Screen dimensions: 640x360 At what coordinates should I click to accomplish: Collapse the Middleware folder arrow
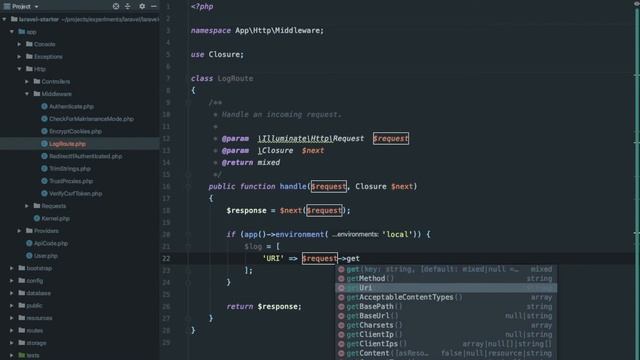pyautogui.click(x=27, y=94)
